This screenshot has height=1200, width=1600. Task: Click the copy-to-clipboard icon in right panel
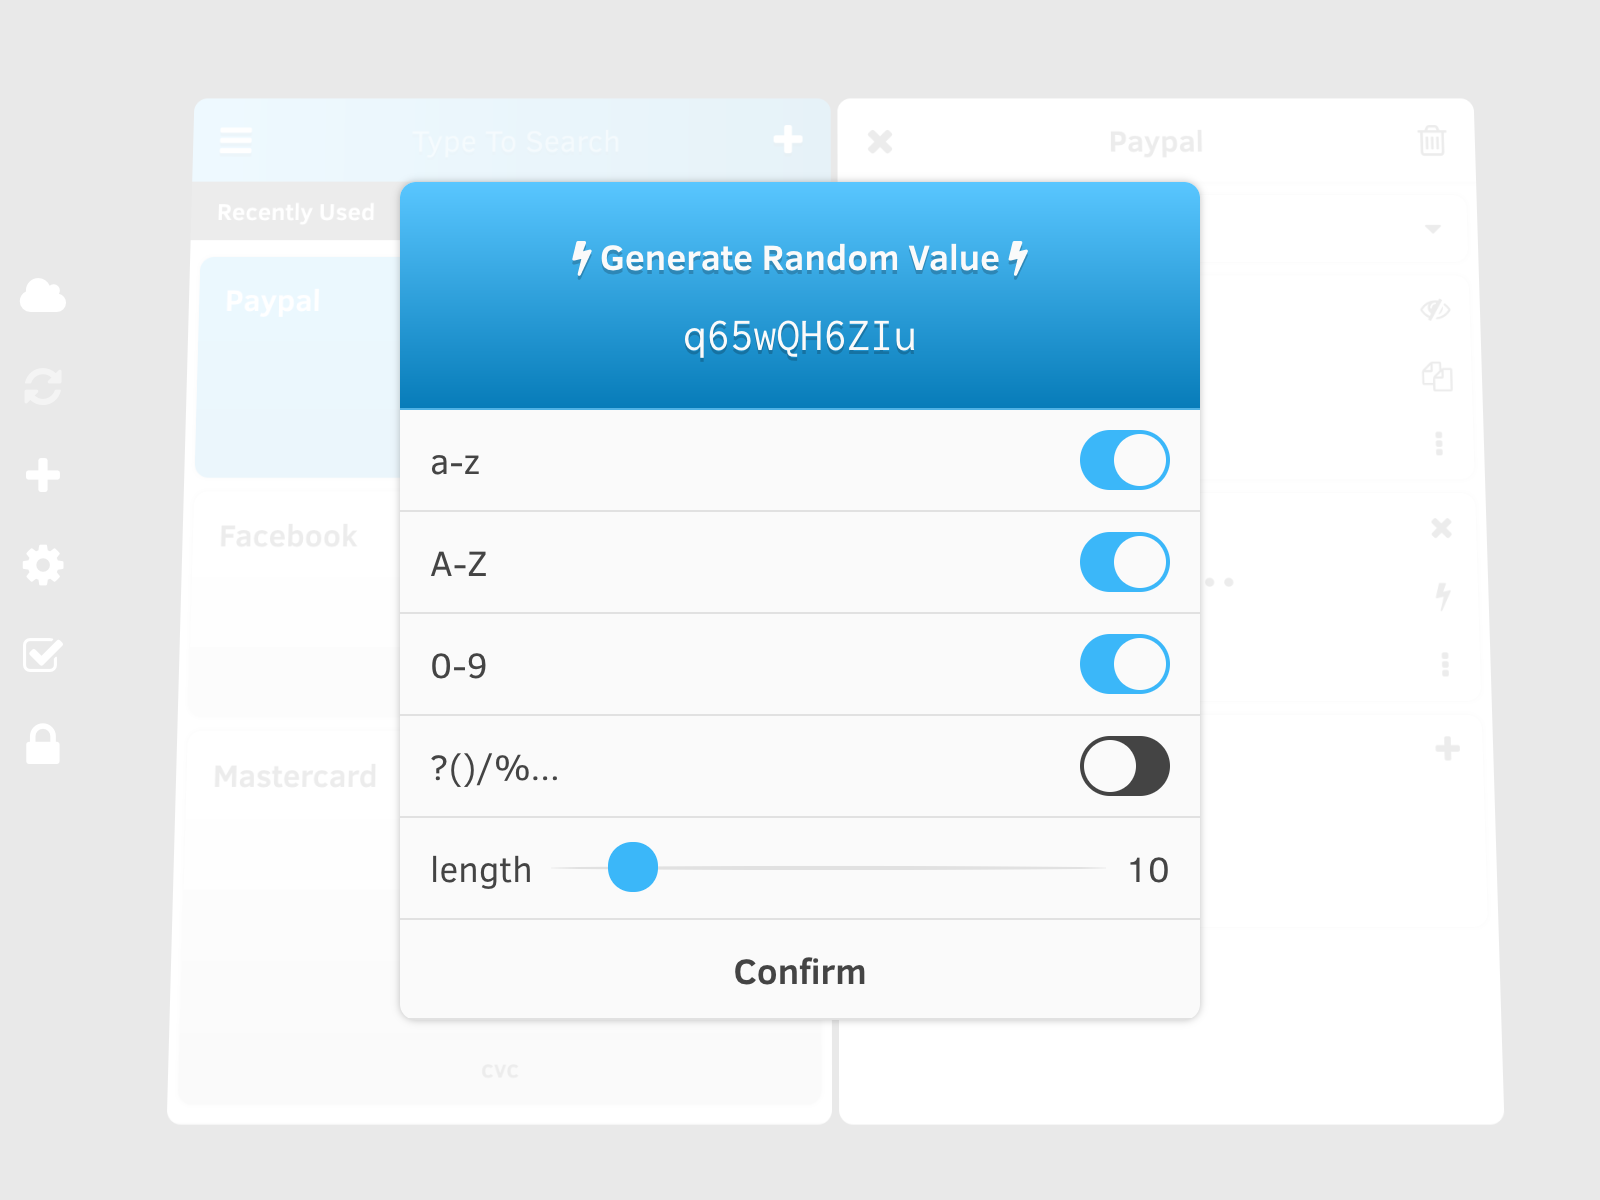1437,376
